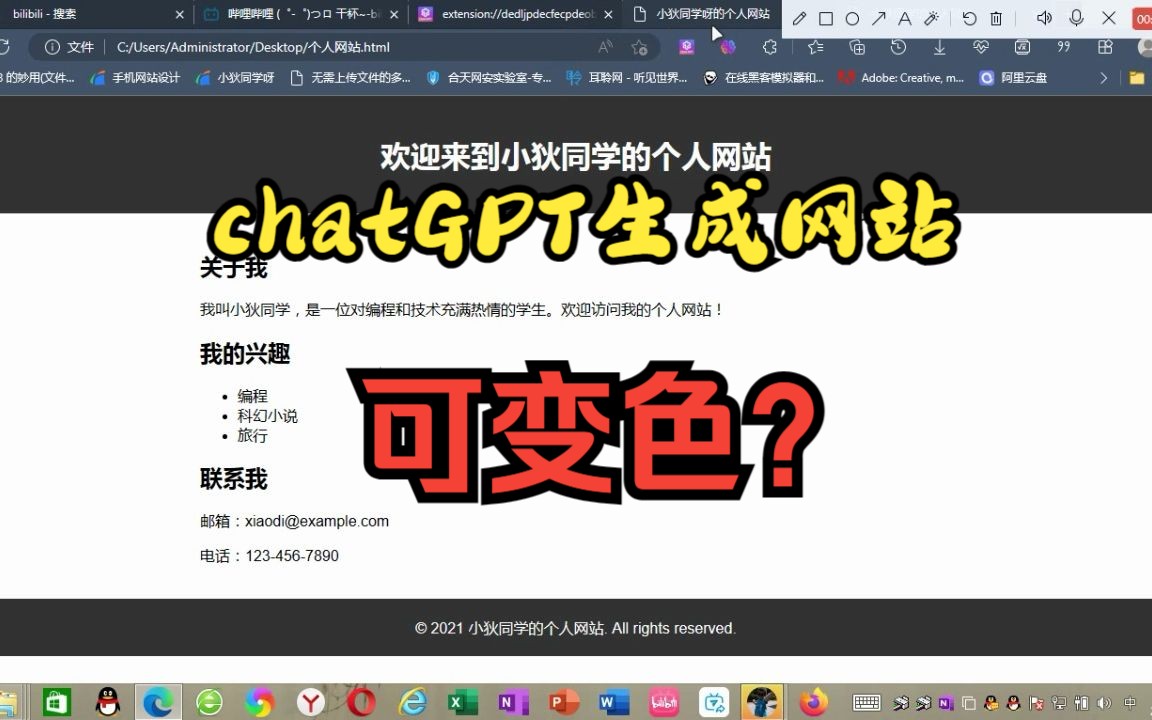Close the 哔哩哔哩 tab
Image resolution: width=1152 pixels, height=720 pixels.
395,14
